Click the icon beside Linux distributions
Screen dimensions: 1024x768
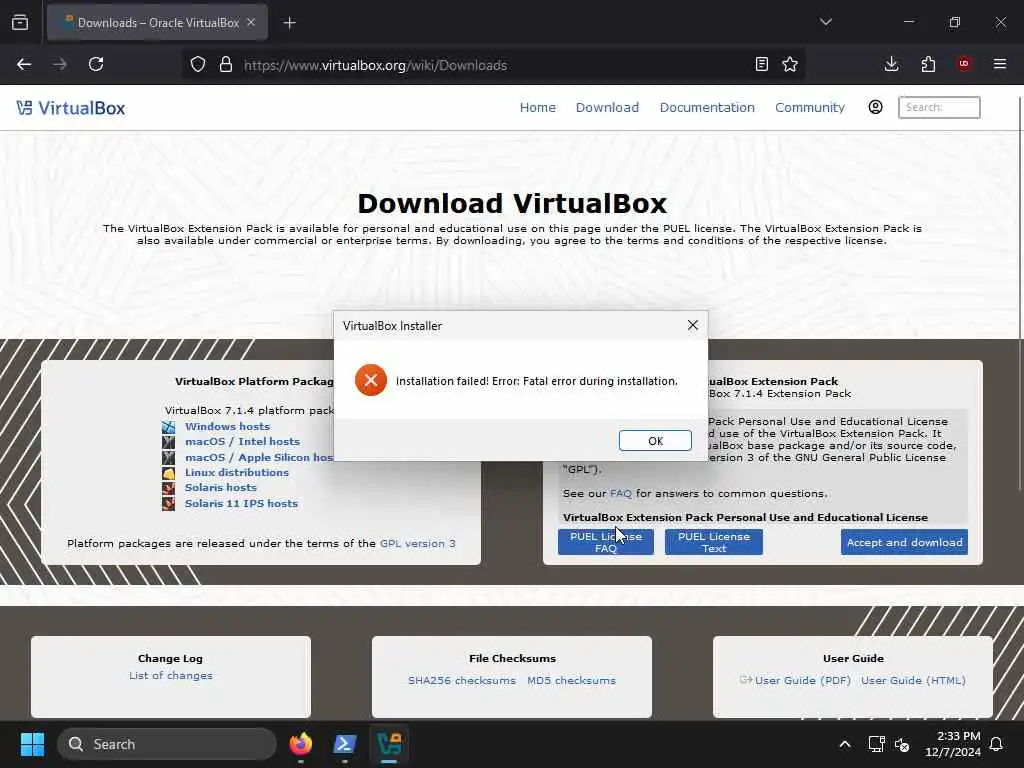click(x=168, y=473)
